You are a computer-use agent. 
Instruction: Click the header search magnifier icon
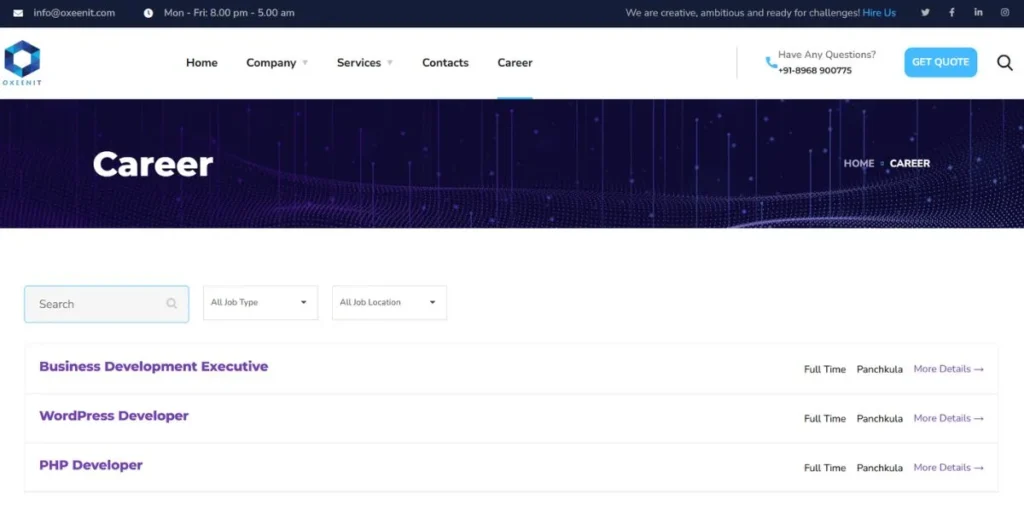point(1005,63)
